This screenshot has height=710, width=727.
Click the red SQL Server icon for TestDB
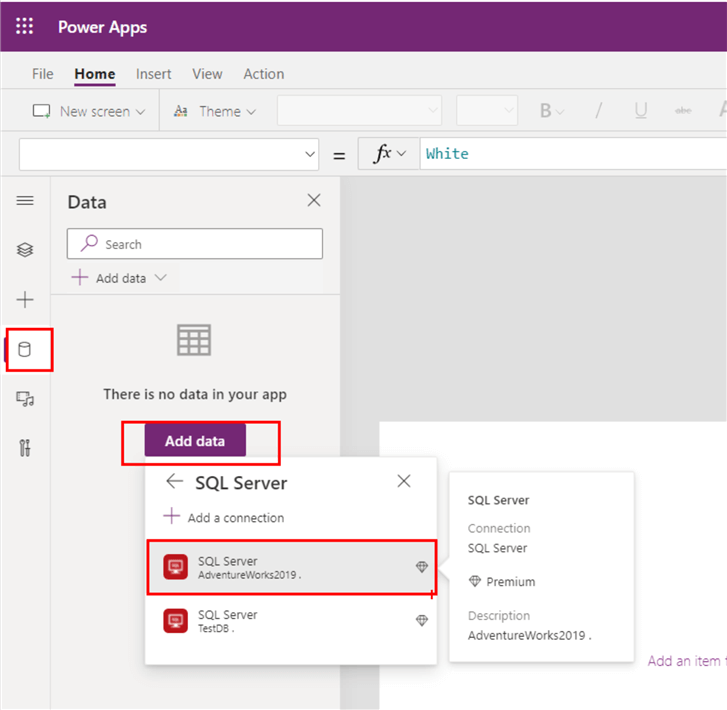tap(175, 620)
